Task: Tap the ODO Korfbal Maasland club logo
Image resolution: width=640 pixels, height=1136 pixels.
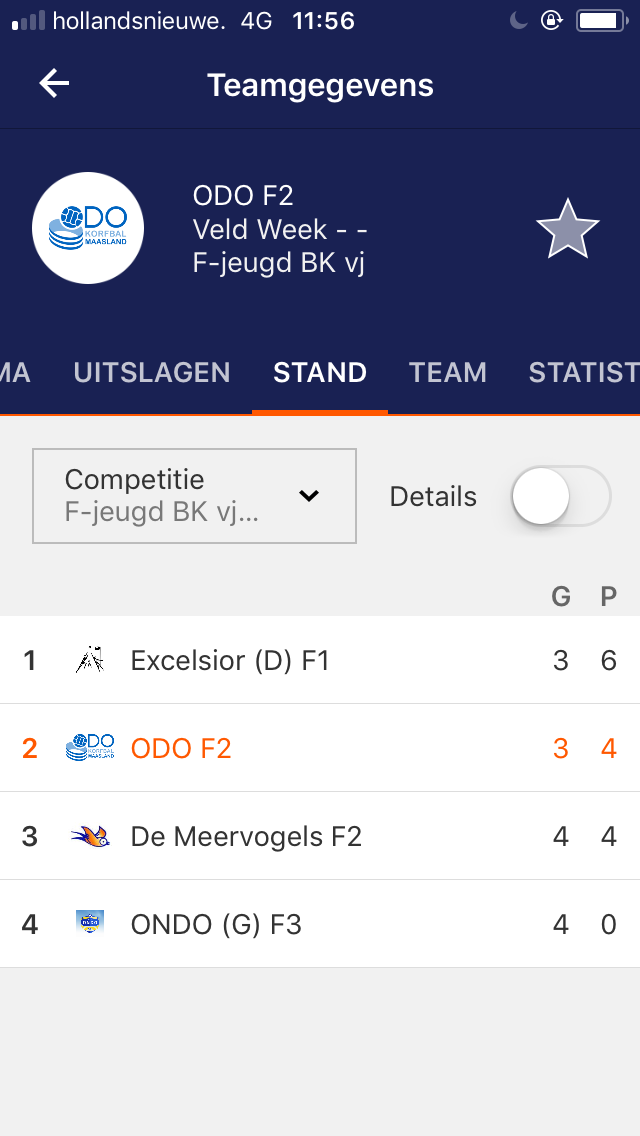Action: (88, 228)
